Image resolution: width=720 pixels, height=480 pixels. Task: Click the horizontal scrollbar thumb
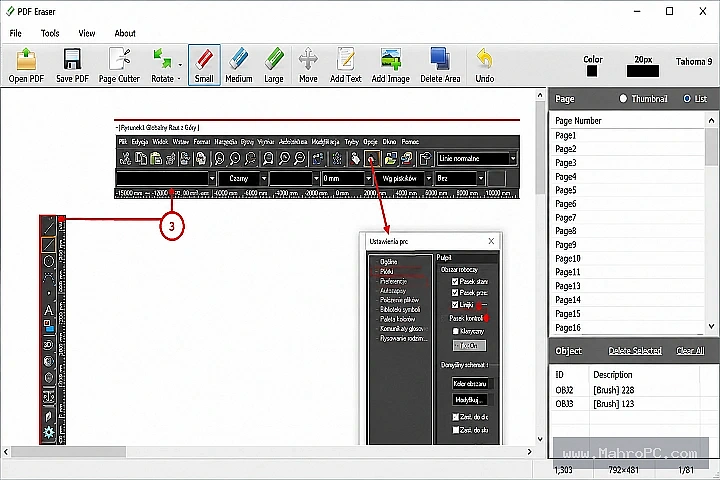click(x=68, y=452)
